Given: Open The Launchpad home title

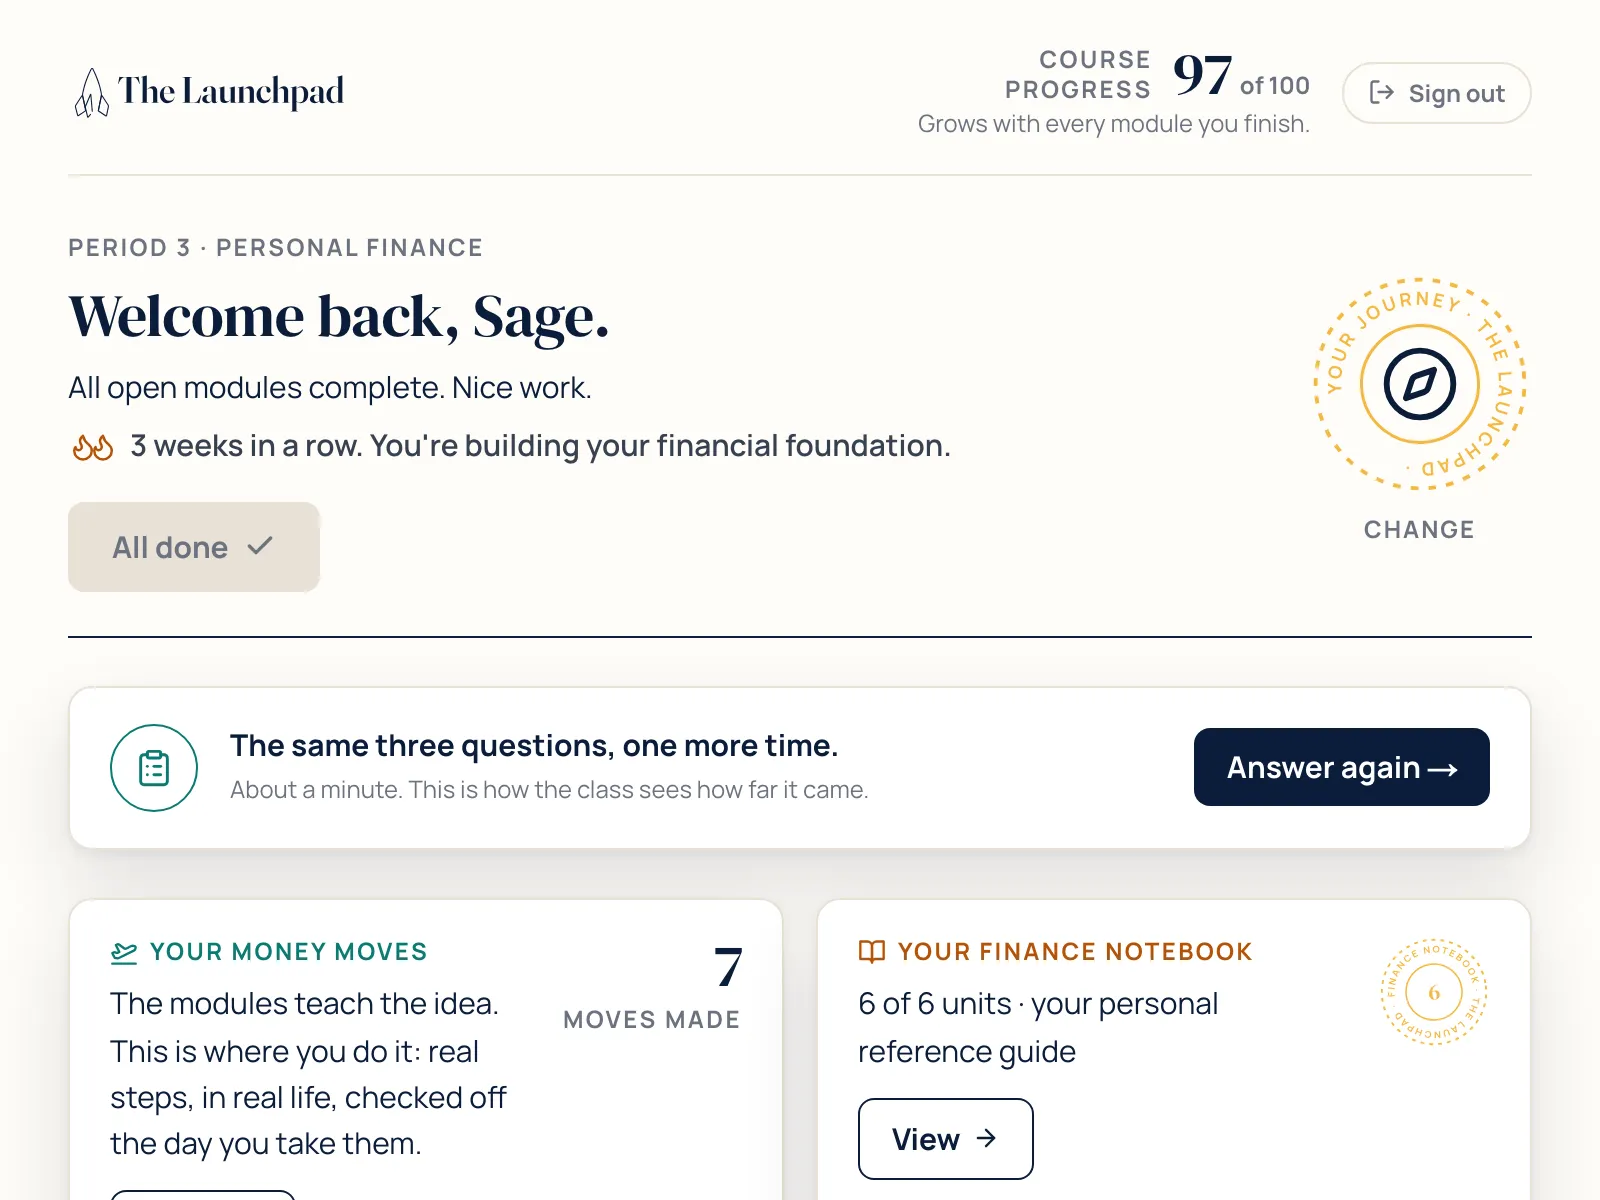Looking at the screenshot, I should [231, 92].
